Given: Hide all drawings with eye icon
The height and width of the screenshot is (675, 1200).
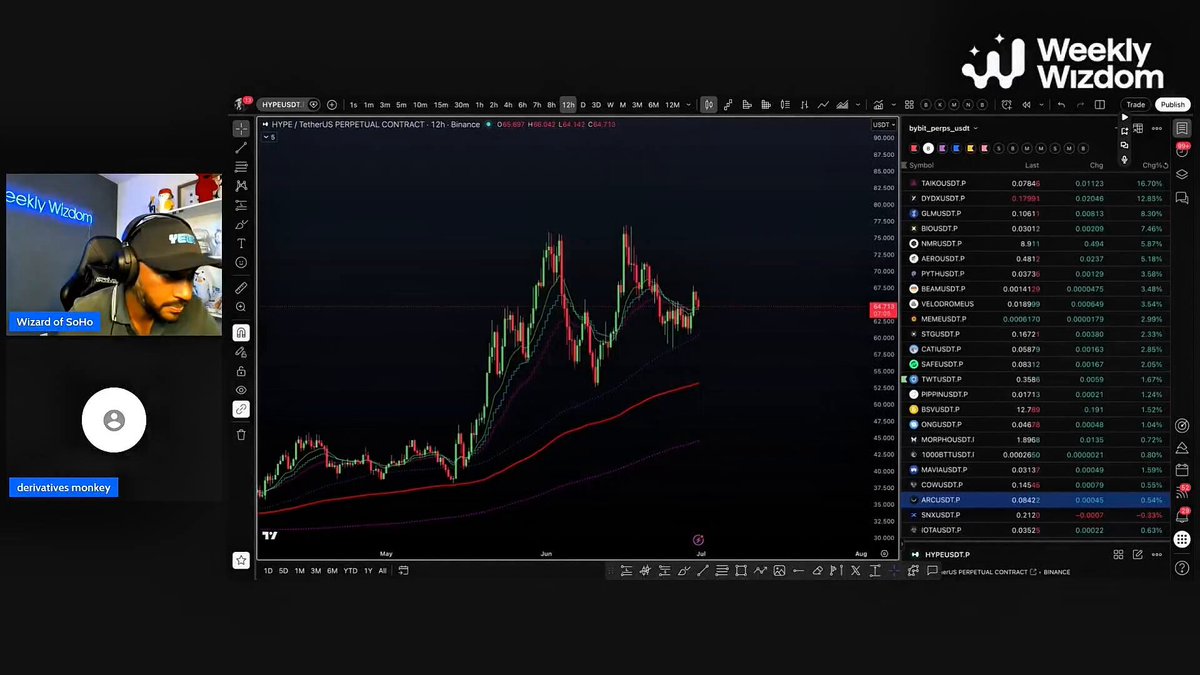Looking at the screenshot, I should (x=241, y=390).
